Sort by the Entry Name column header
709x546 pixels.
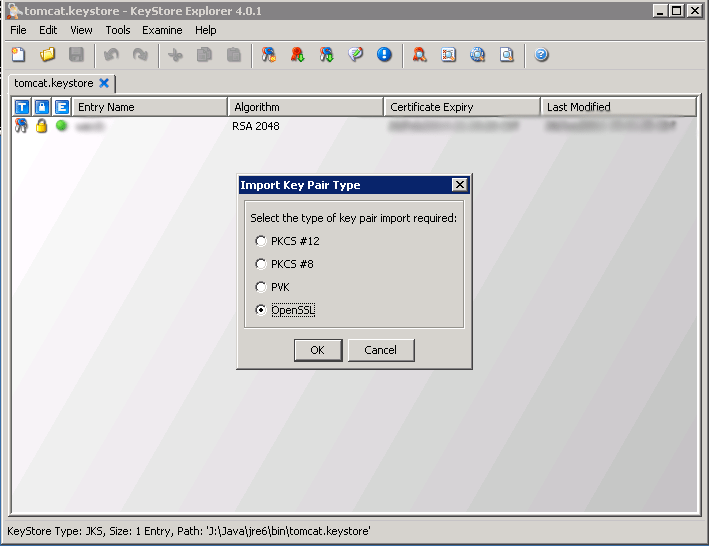coord(150,107)
